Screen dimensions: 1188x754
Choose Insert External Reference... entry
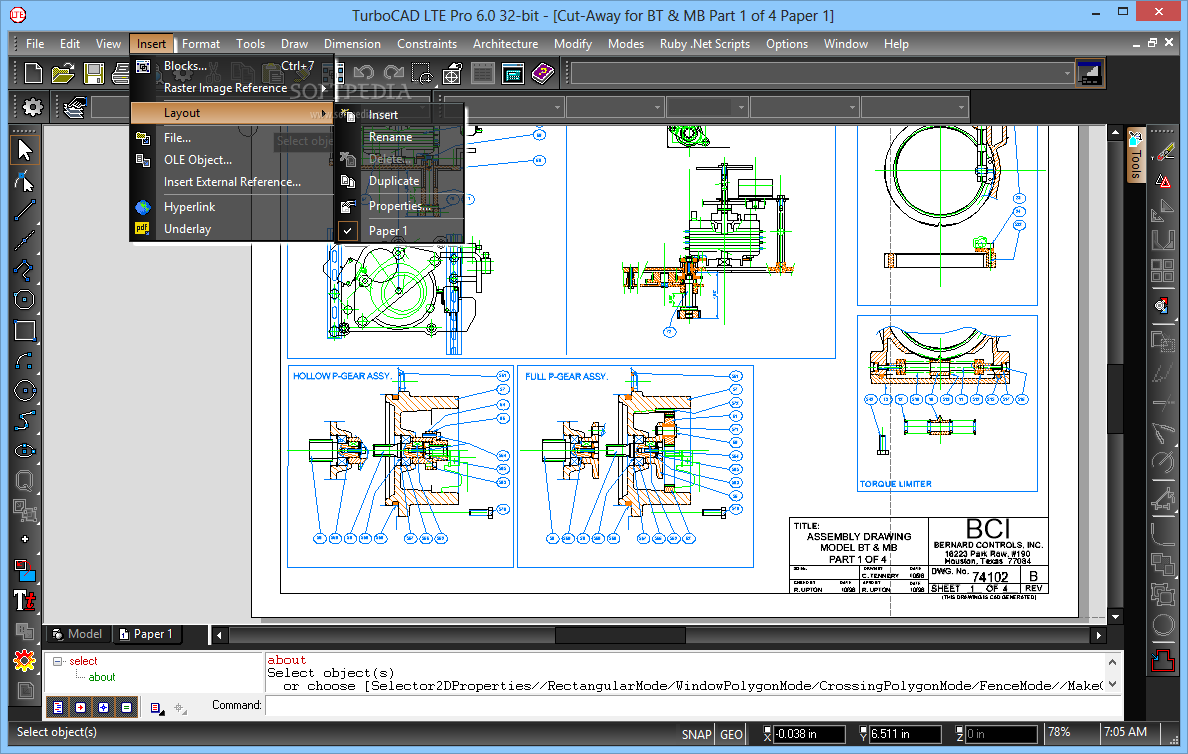pos(231,182)
